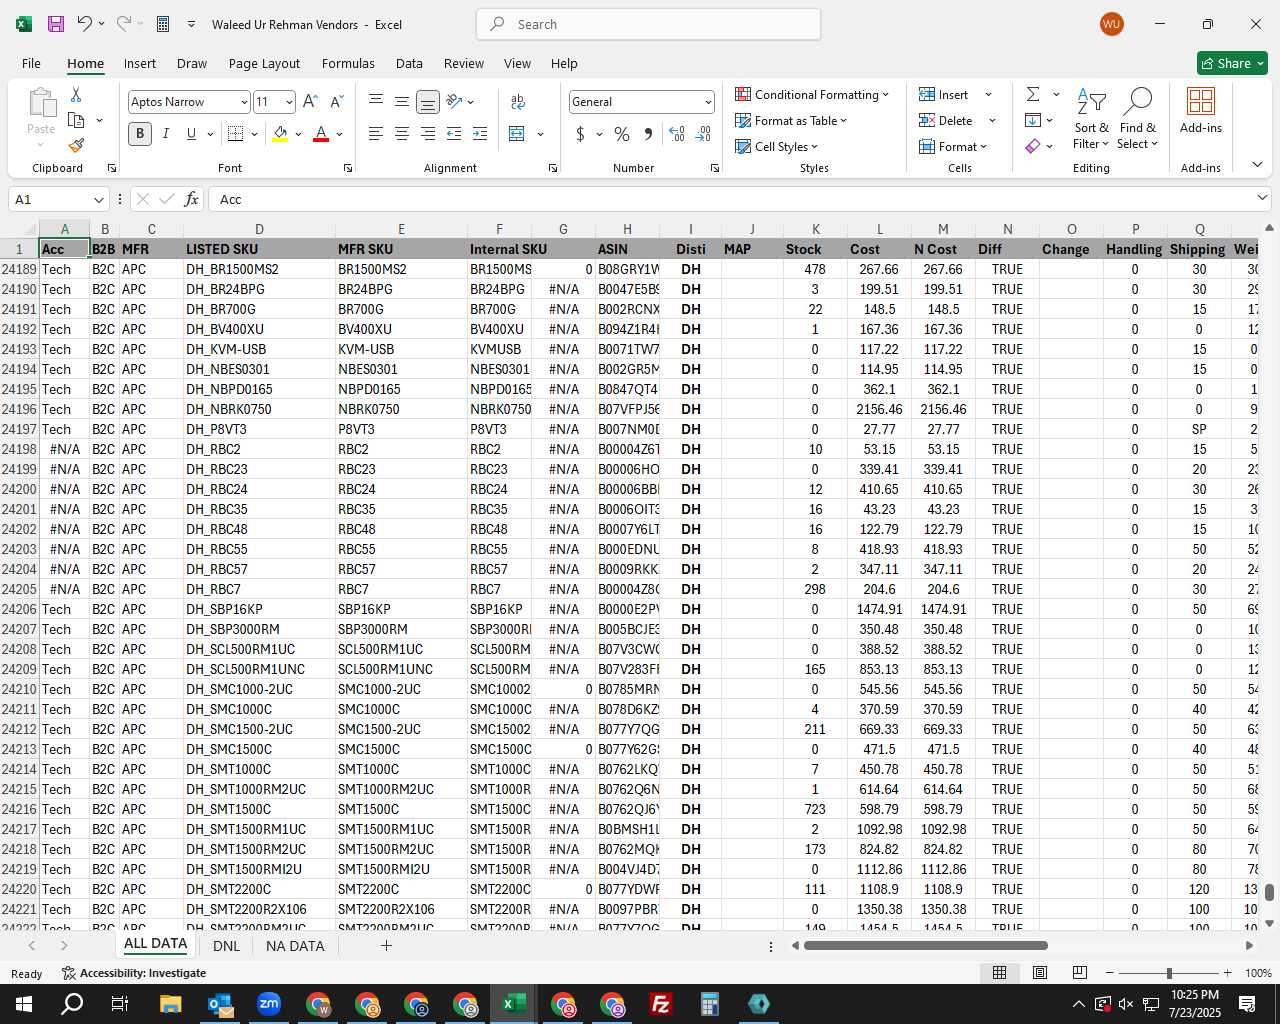This screenshot has width=1280, height=1024.
Task: Increase indent of cell contents
Action: (480, 134)
